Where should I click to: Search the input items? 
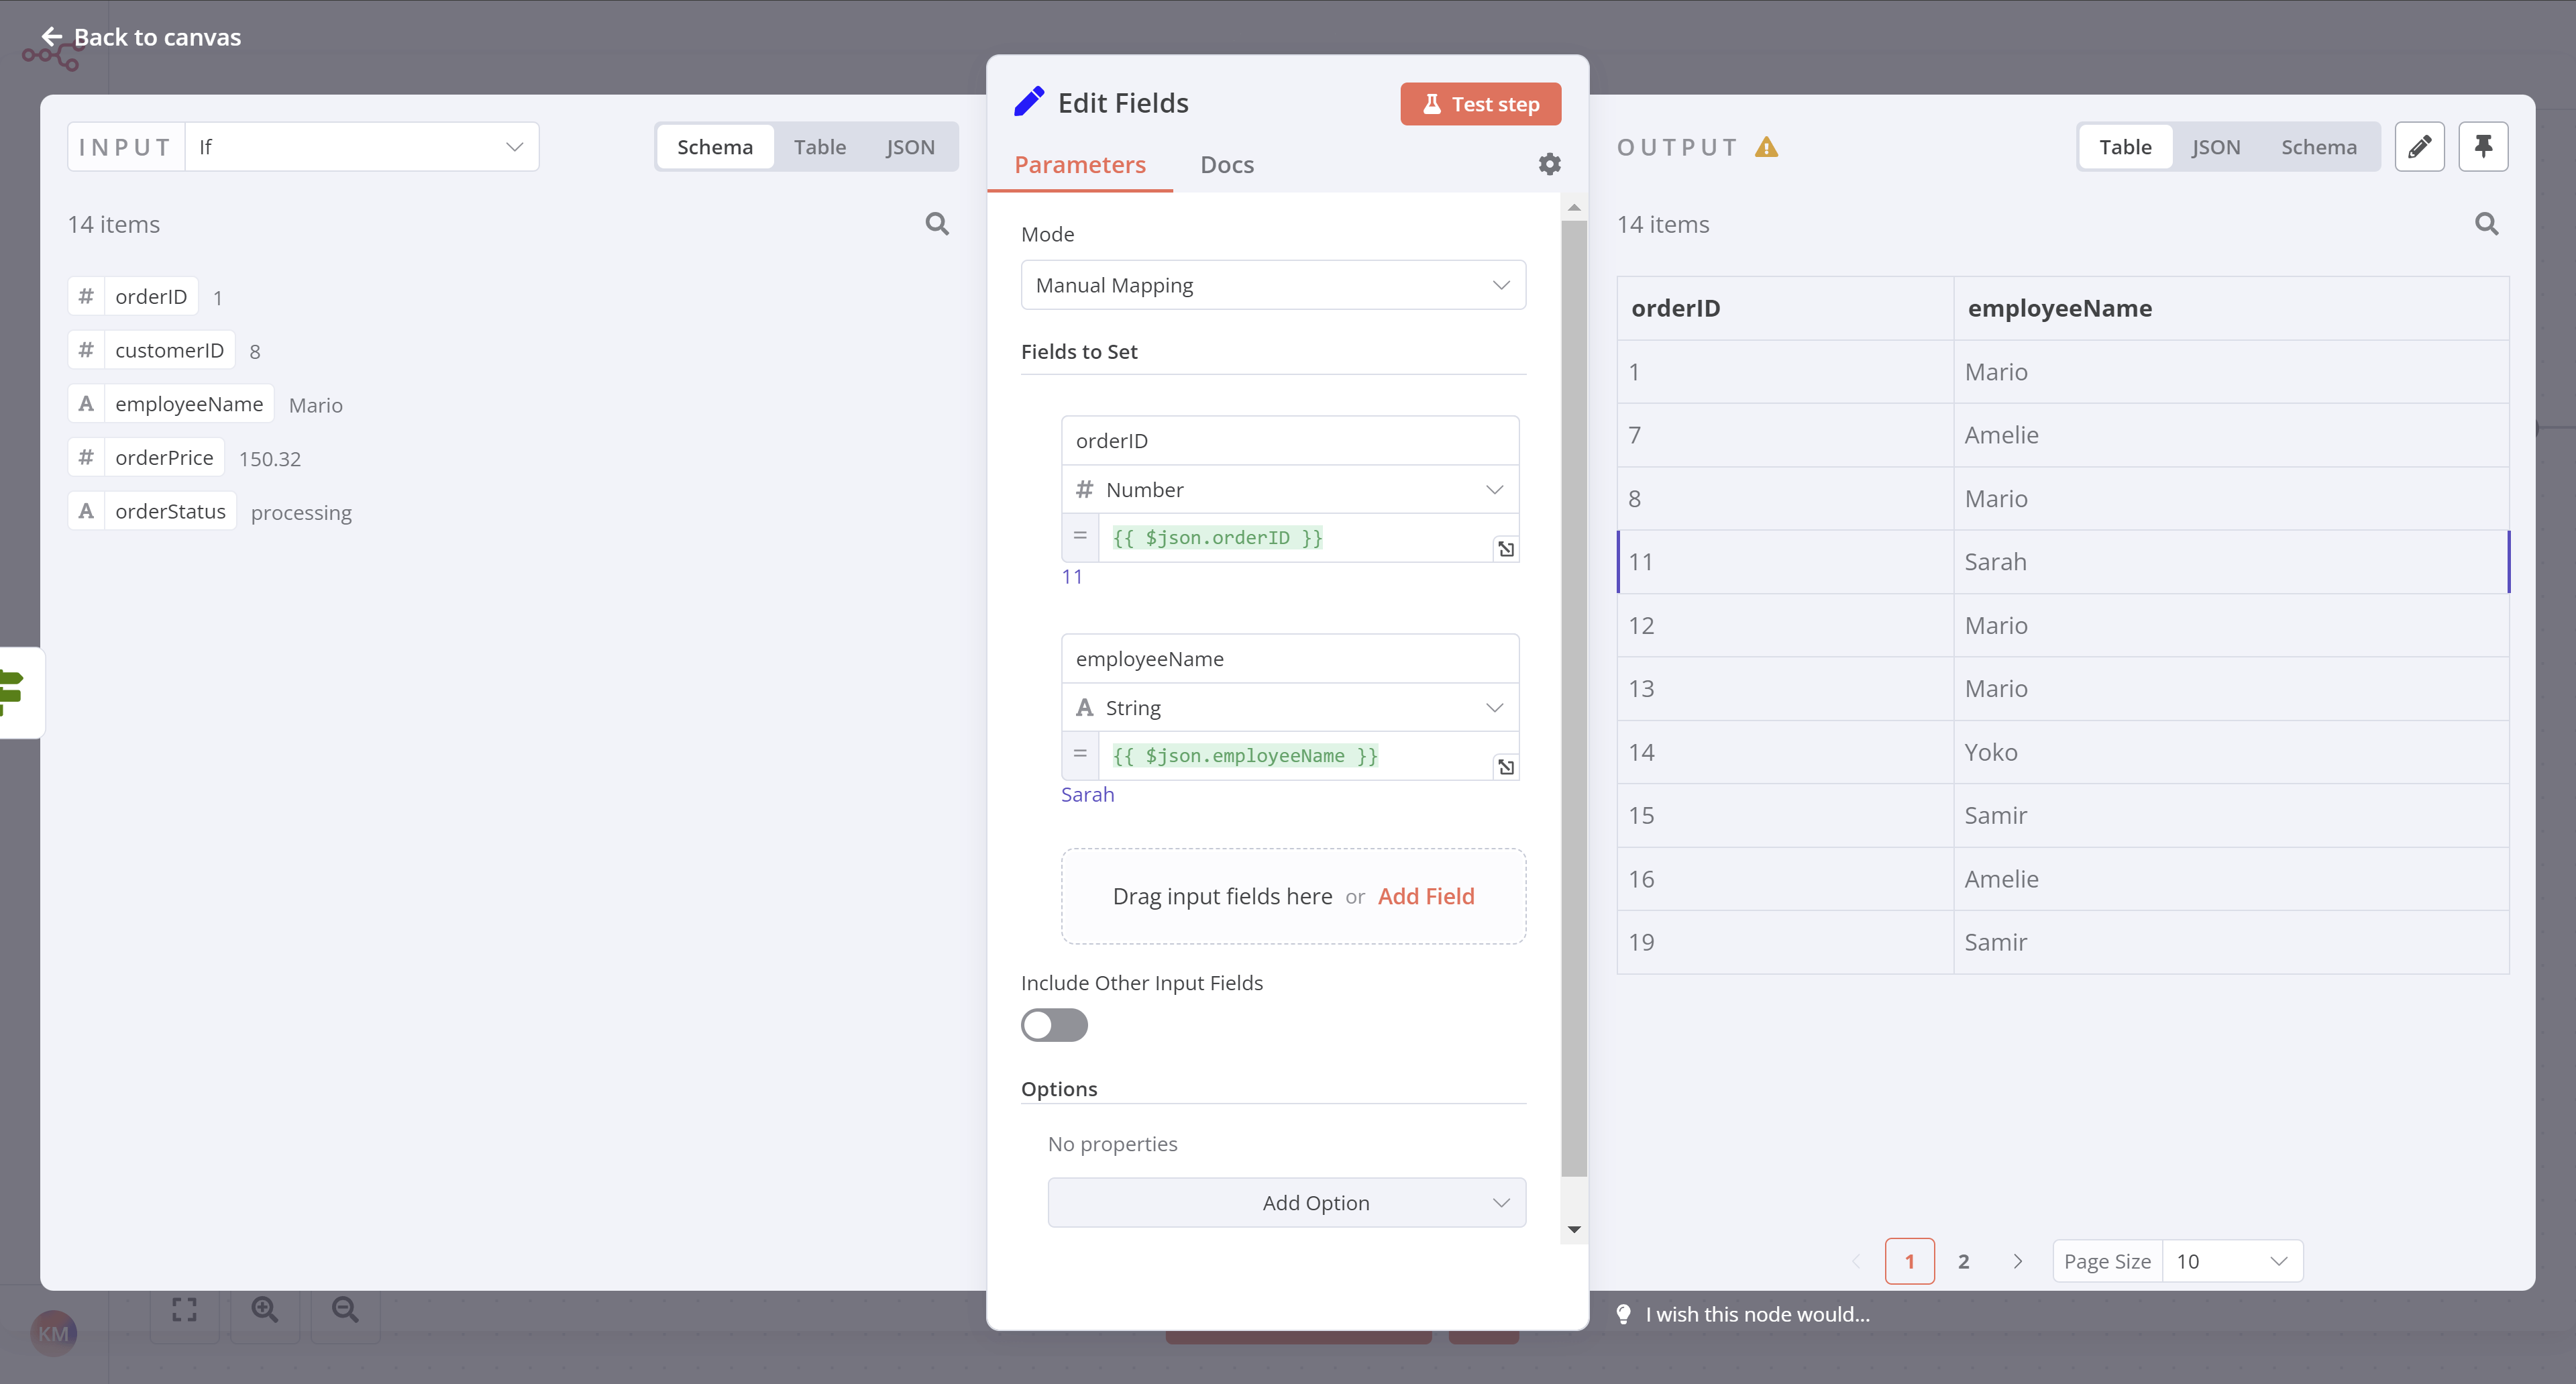937,223
